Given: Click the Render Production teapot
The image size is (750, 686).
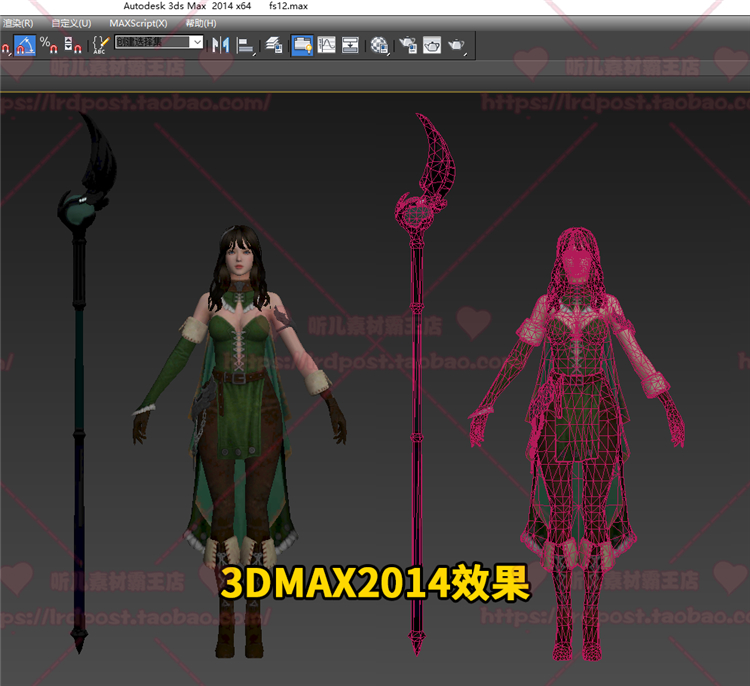Looking at the screenshot, I should (457, 46).
